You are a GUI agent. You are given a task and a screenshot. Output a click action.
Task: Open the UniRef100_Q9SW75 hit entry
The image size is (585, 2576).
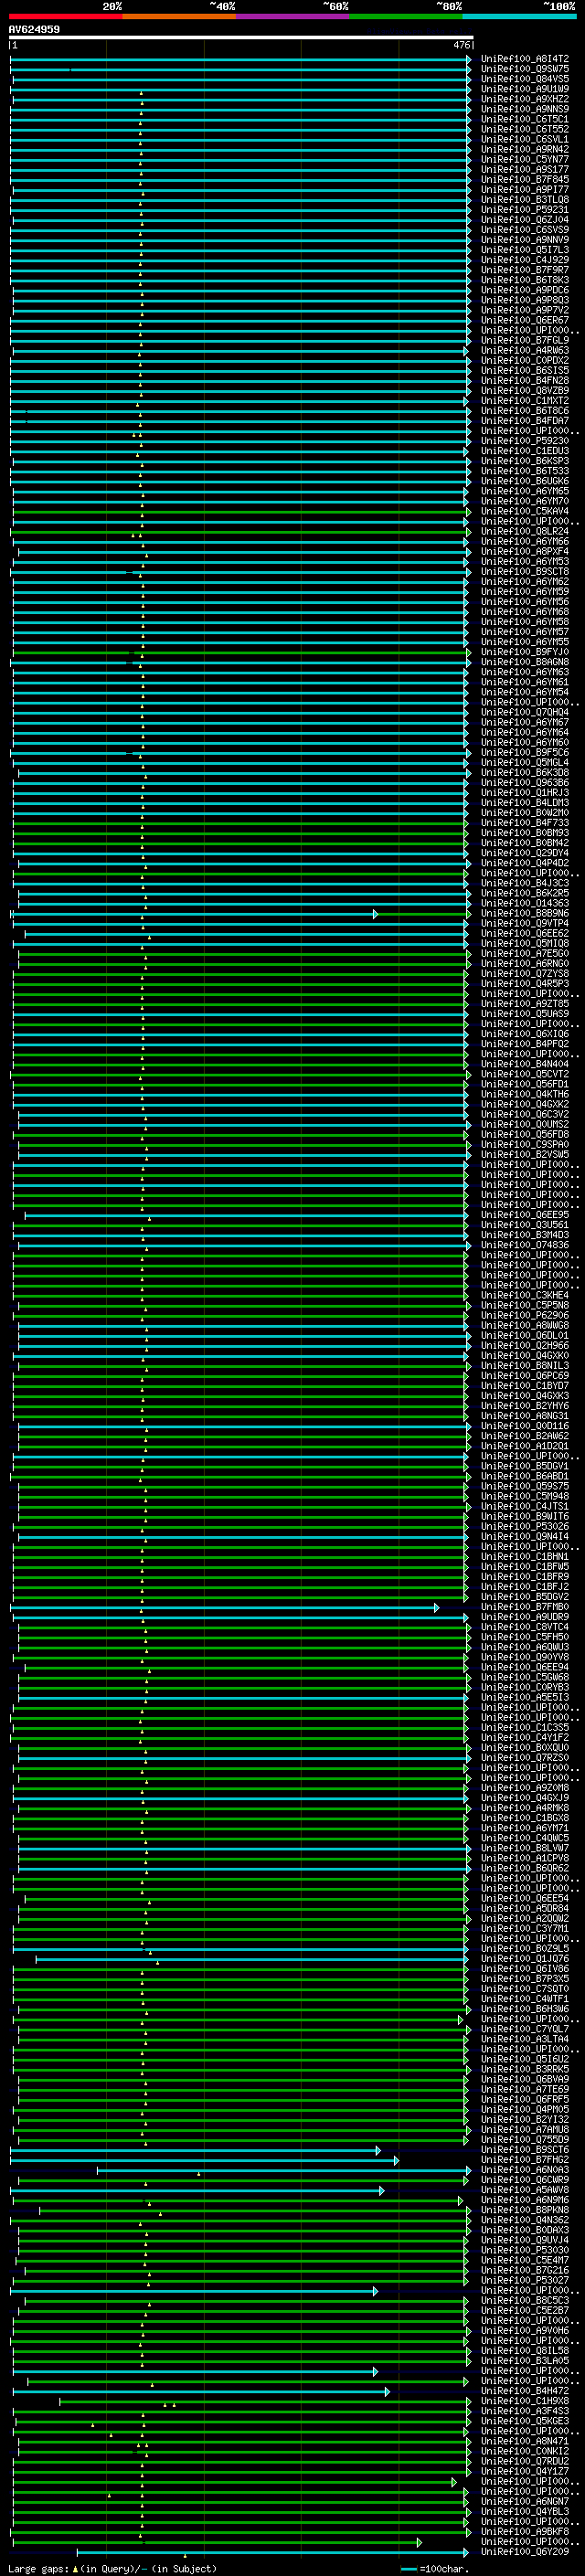(x=525, y=69)
